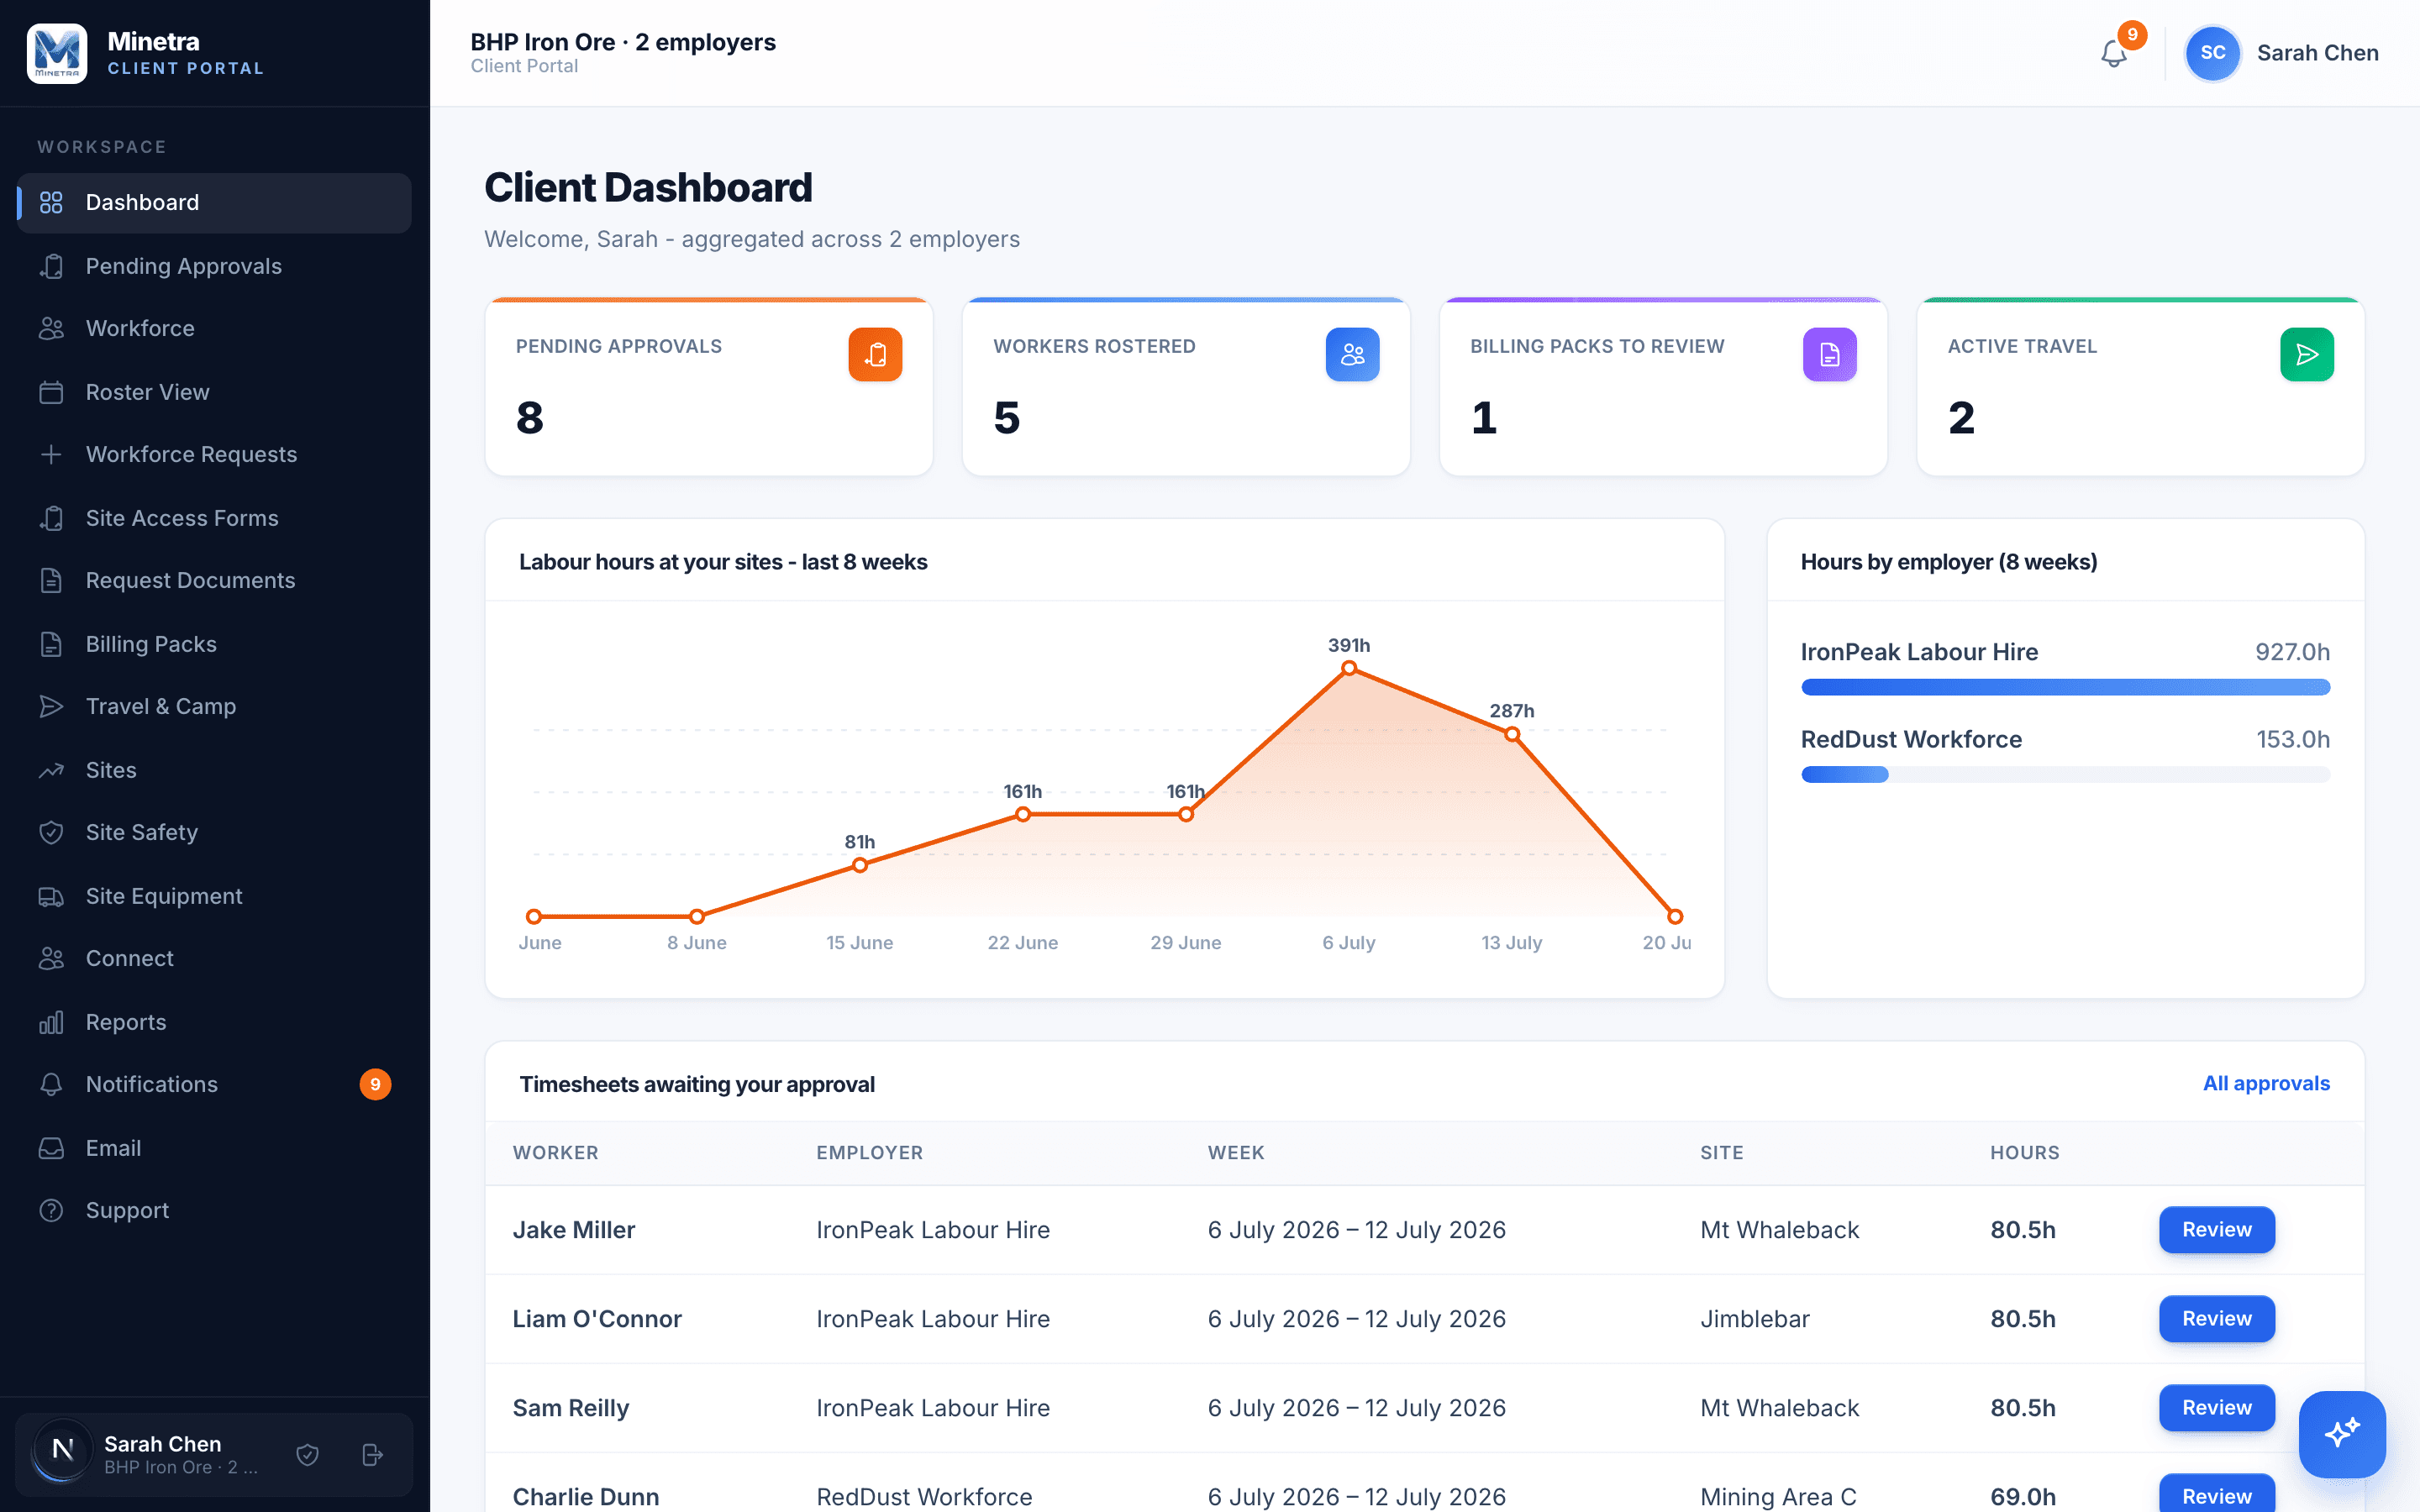Click Email inbox icon in sidebar
The image size is (2420, 1512).
pos(51,1148)
